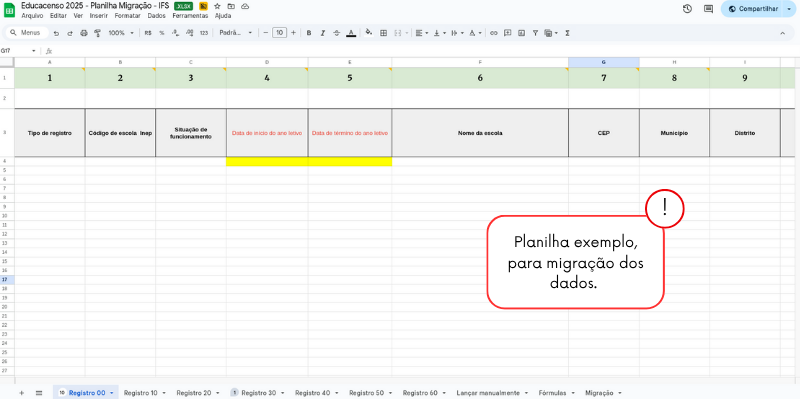
Task: Toggle bold formatting
Action: 309,33
